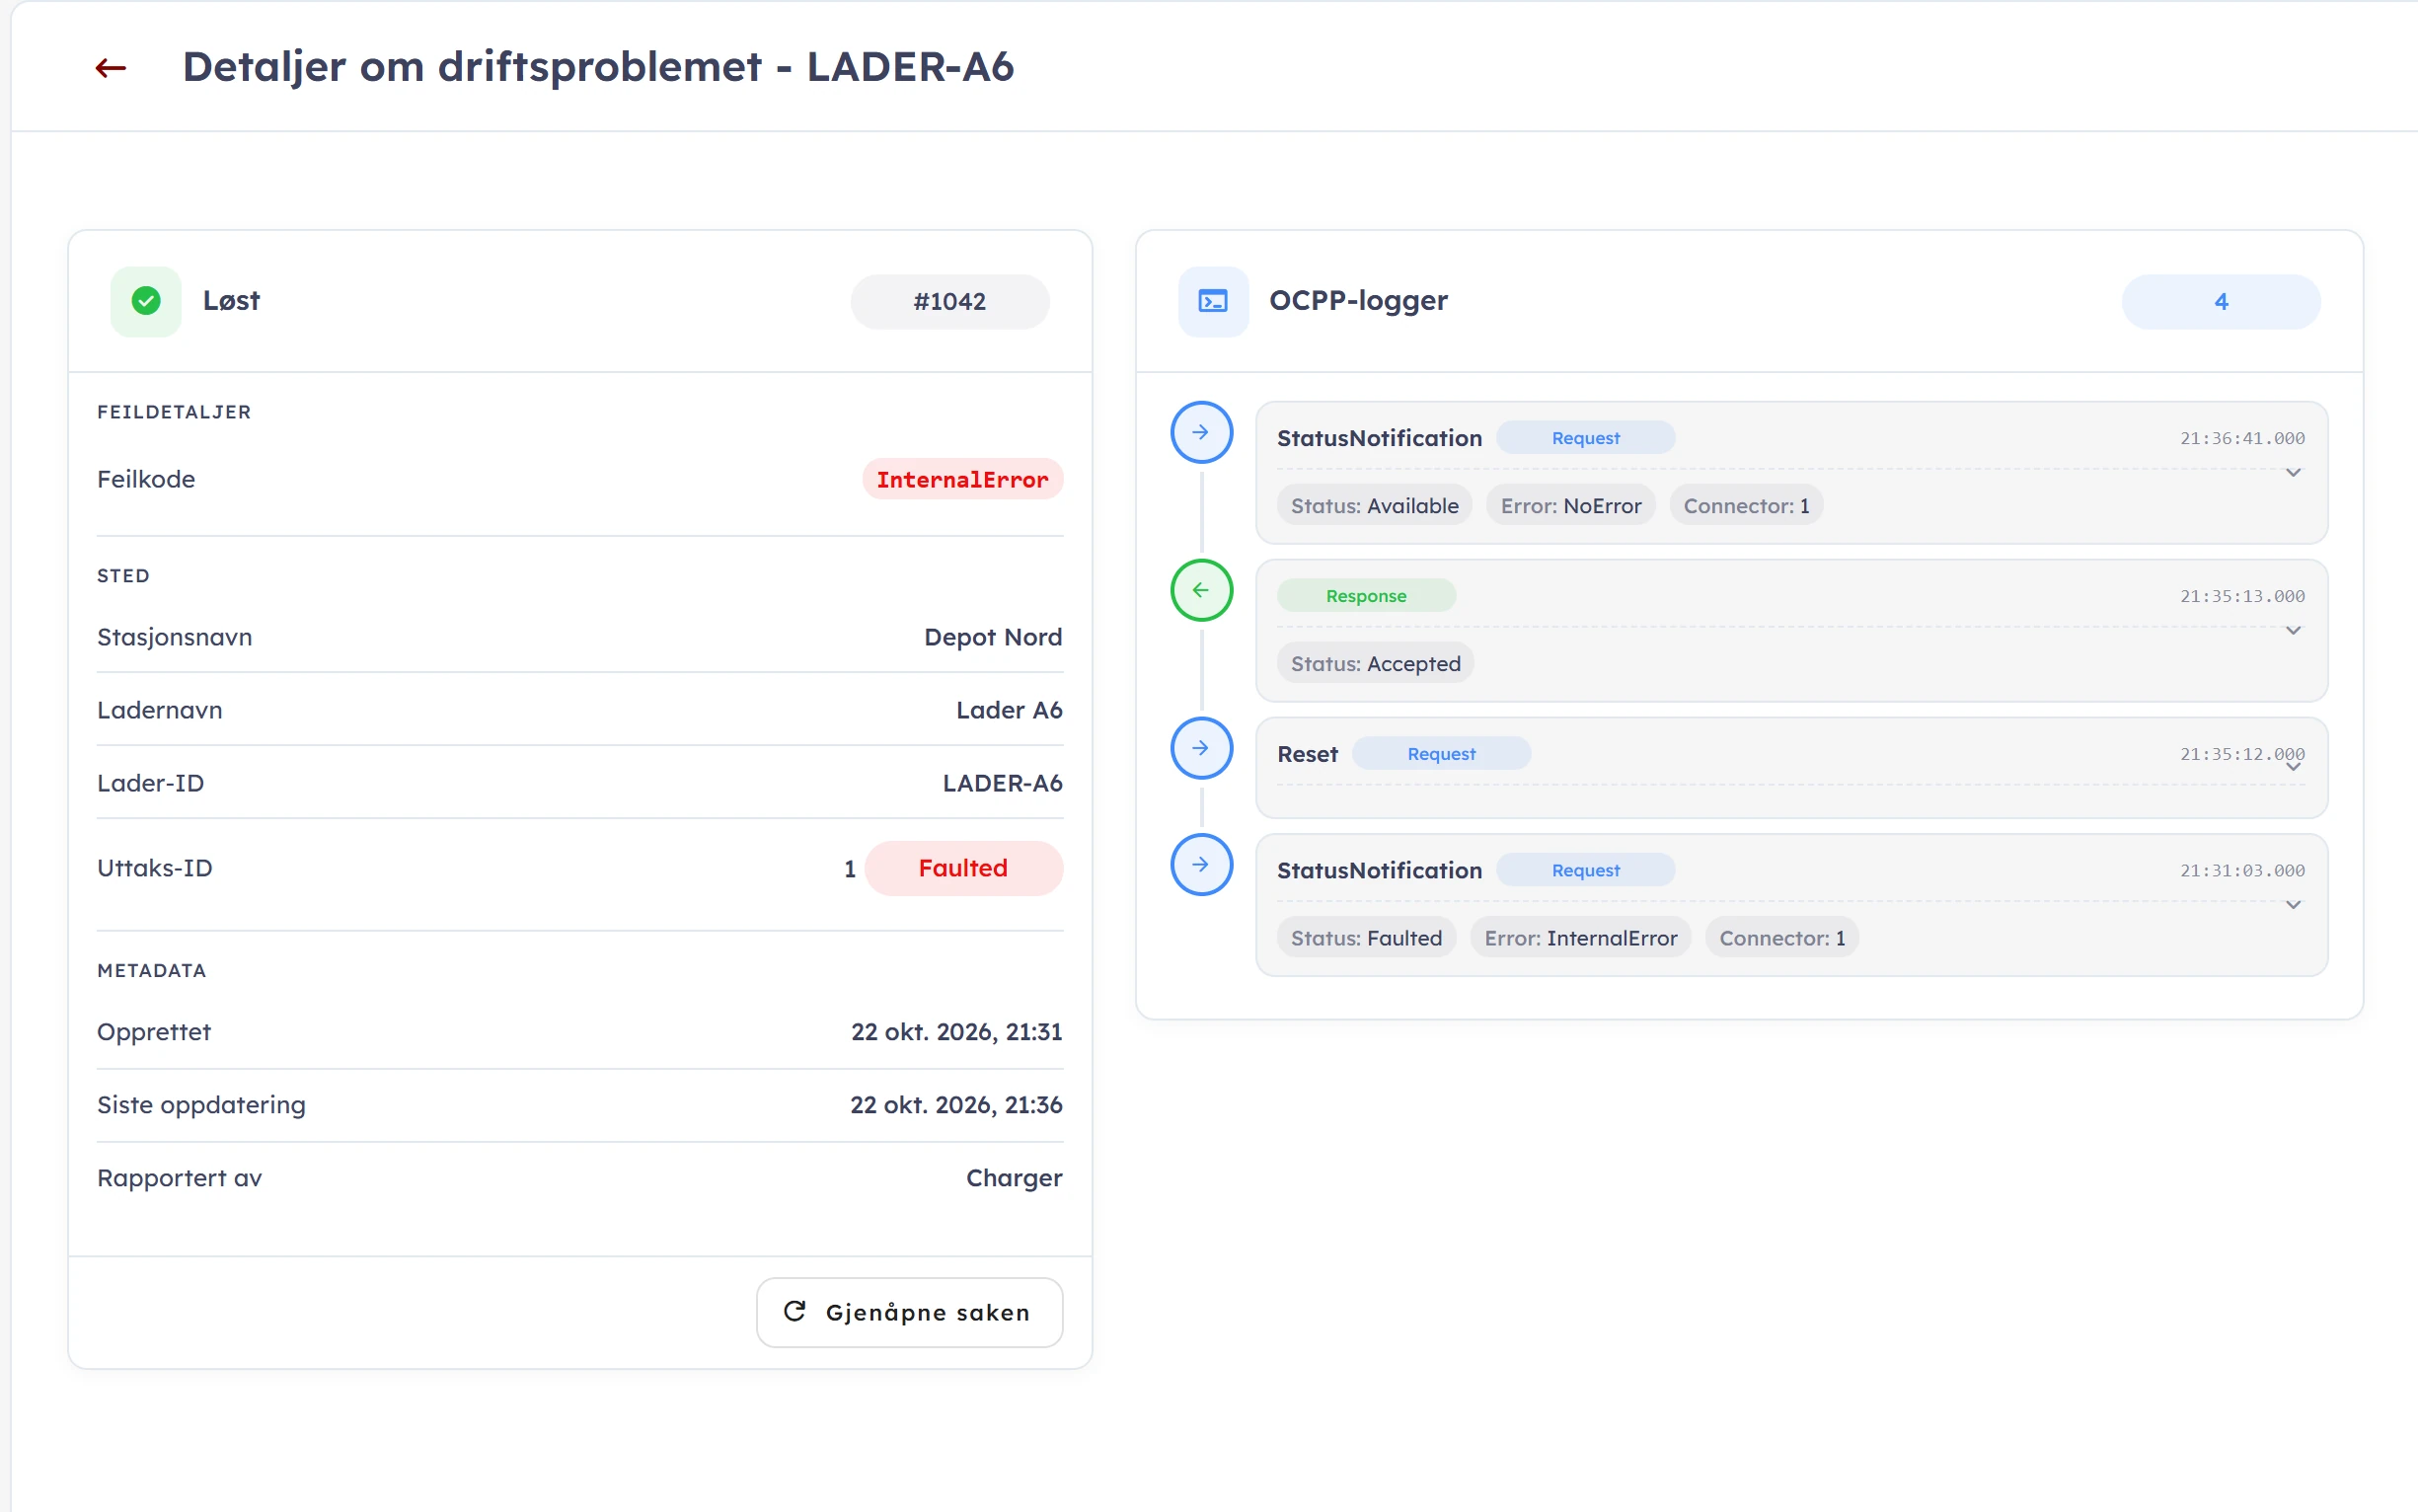Image resolution: width=2418 pixels, height=1512 pixels.
Task: Click the 21:31:03.000 timestamp
Action: tap(2241, 870)
